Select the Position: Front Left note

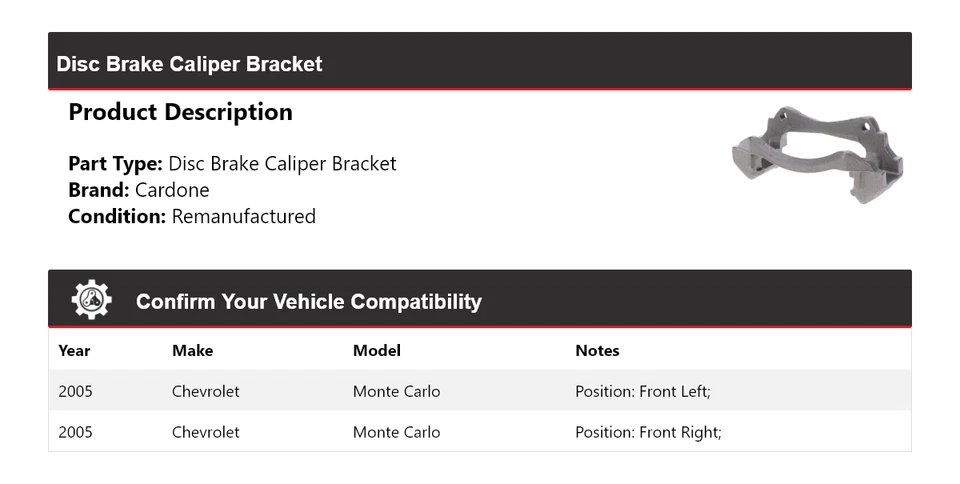pos(642,392)
